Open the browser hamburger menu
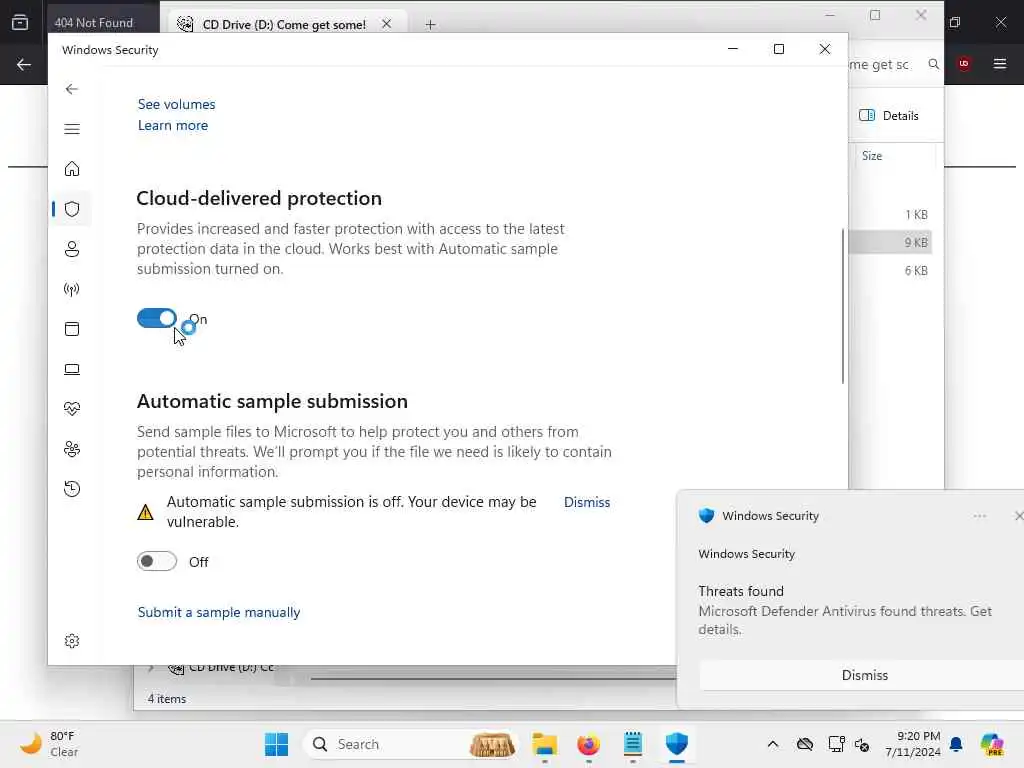 (x=1000, y=63)
